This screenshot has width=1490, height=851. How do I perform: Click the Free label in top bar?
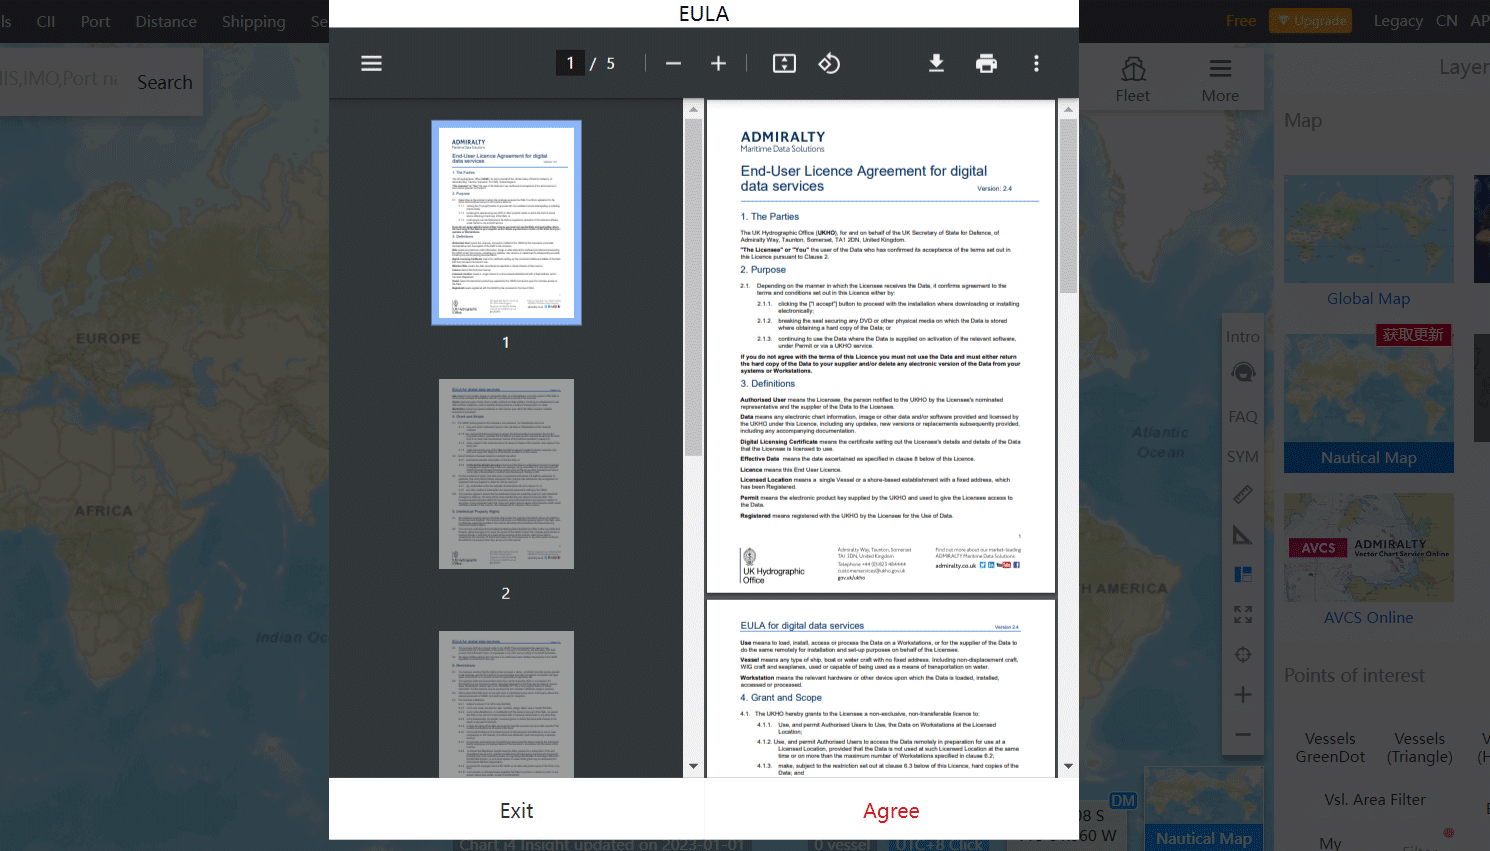[1240, 20]
